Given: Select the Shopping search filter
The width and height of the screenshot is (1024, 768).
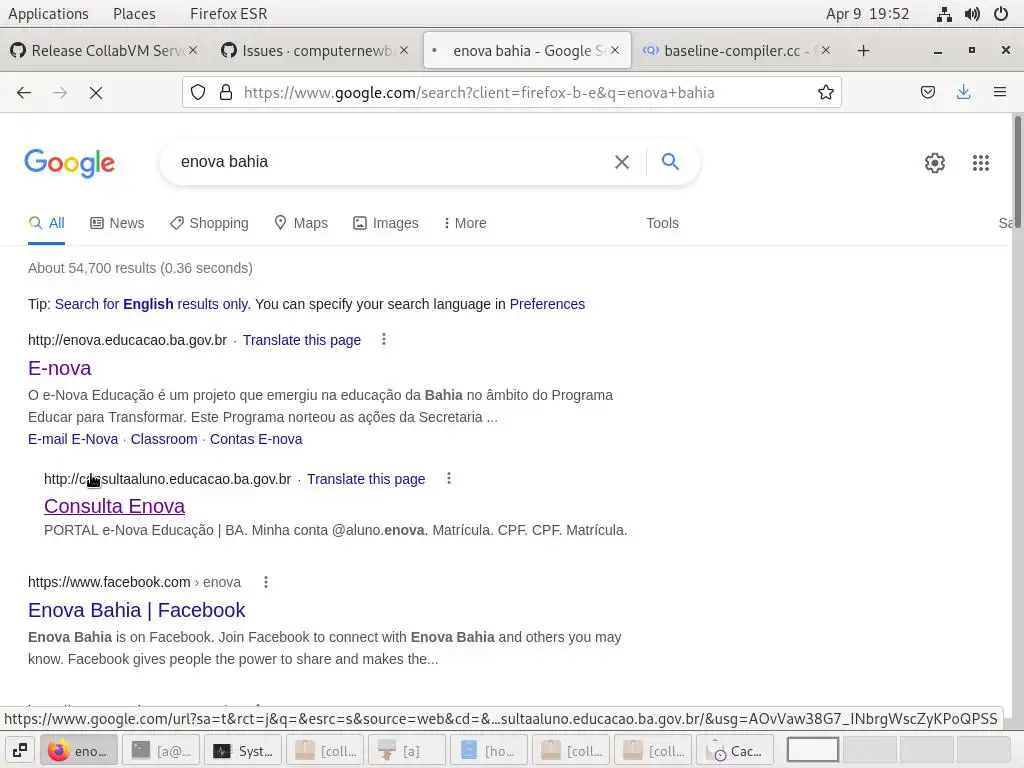Looking at the screenshot, I should (x=209, y=223).
